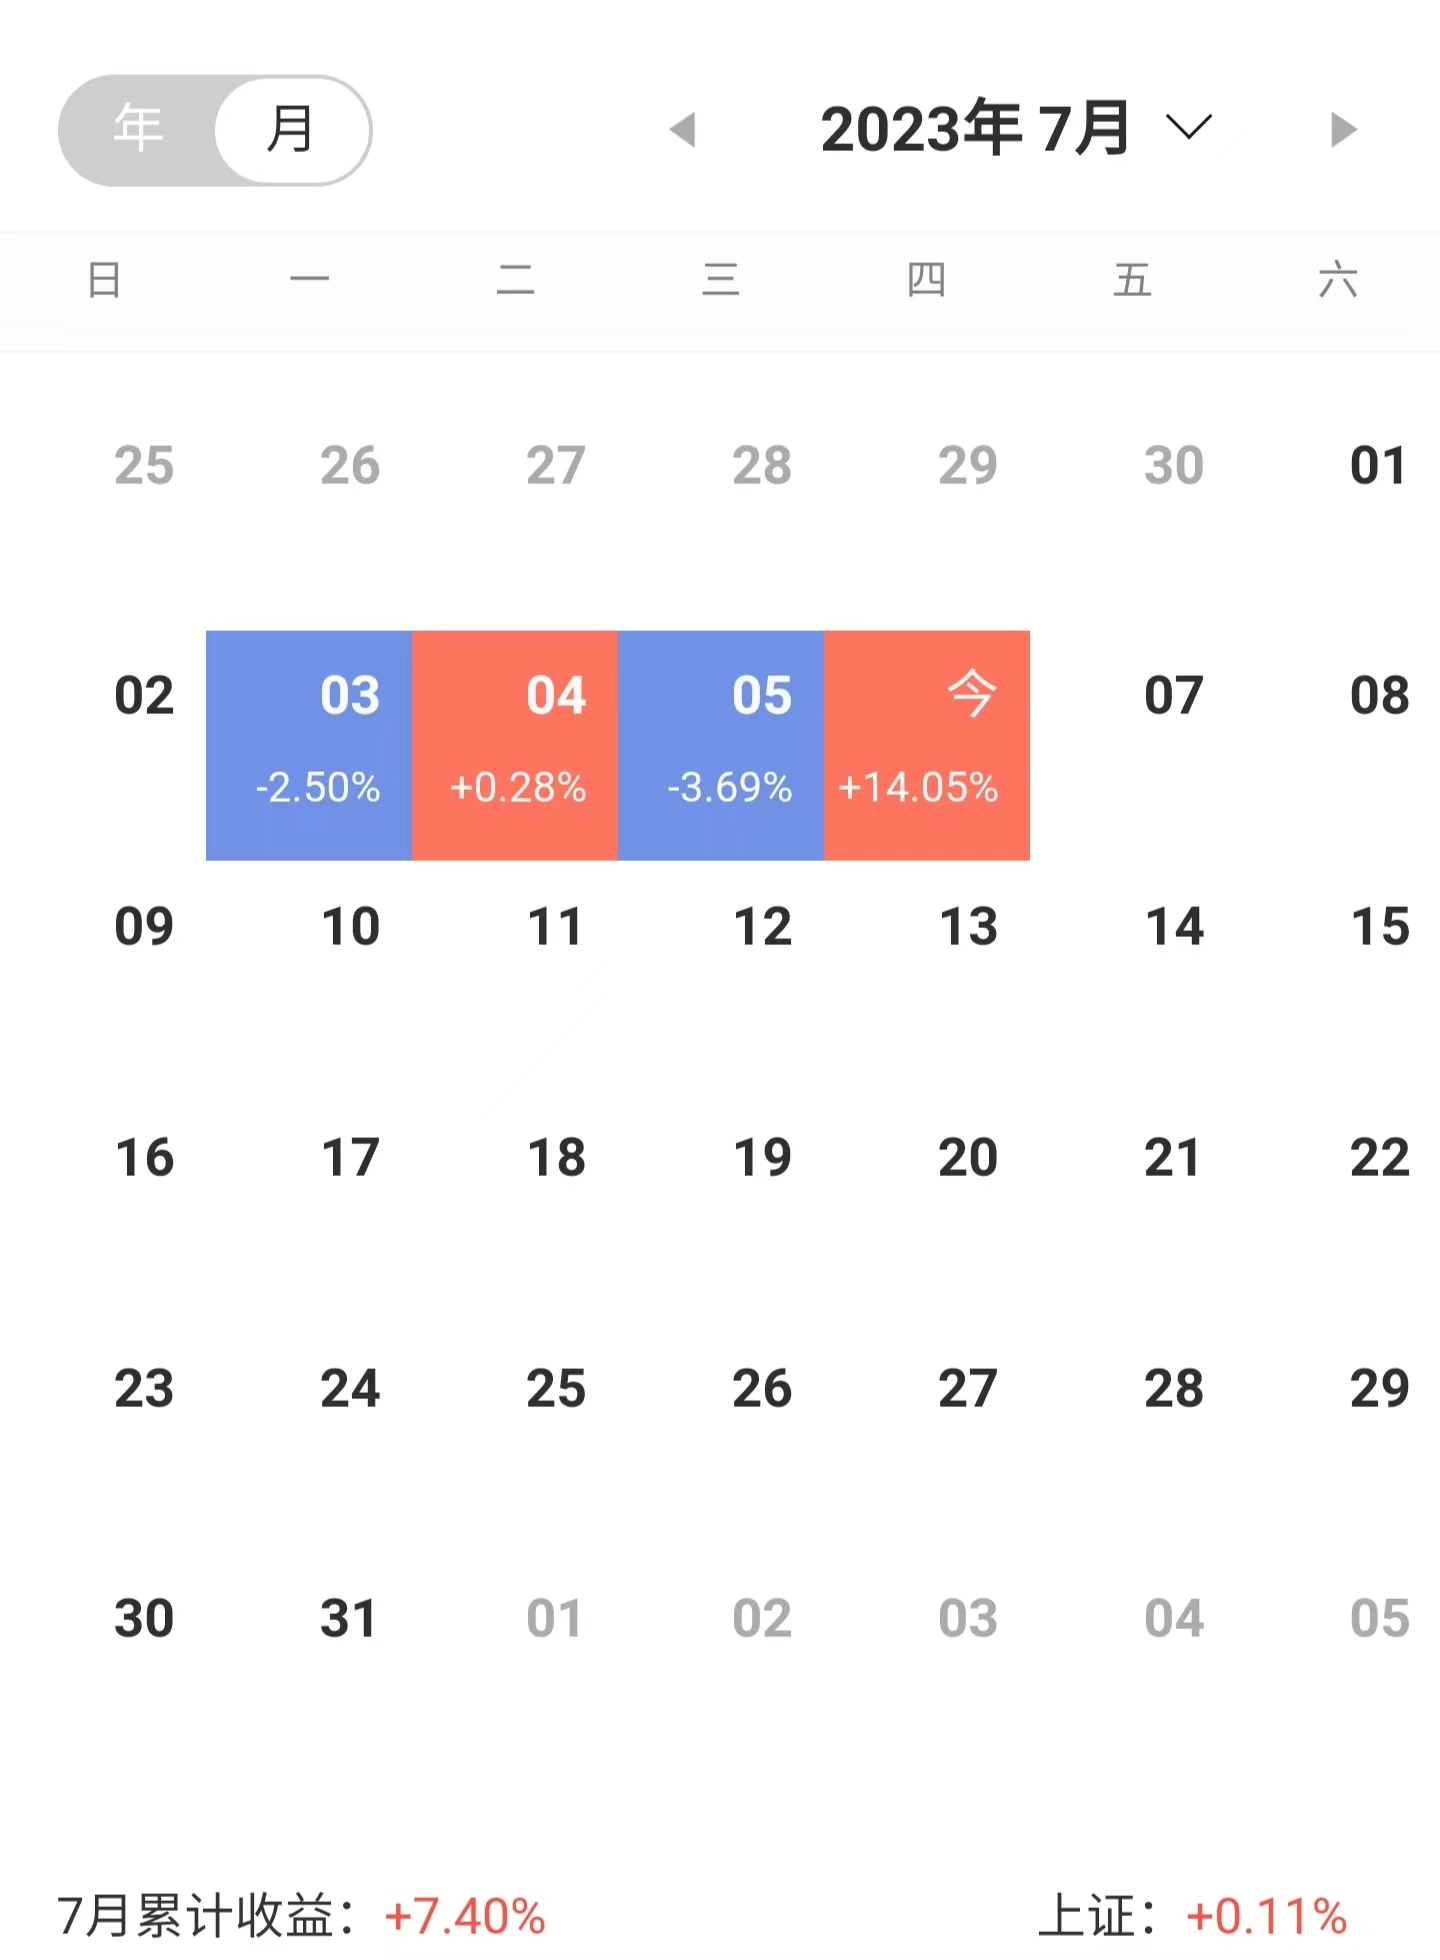This screenshot has width=1440, height=1960.
Task: Open the month picker chevron beside 7月
Action: (x=1189, y=128)
